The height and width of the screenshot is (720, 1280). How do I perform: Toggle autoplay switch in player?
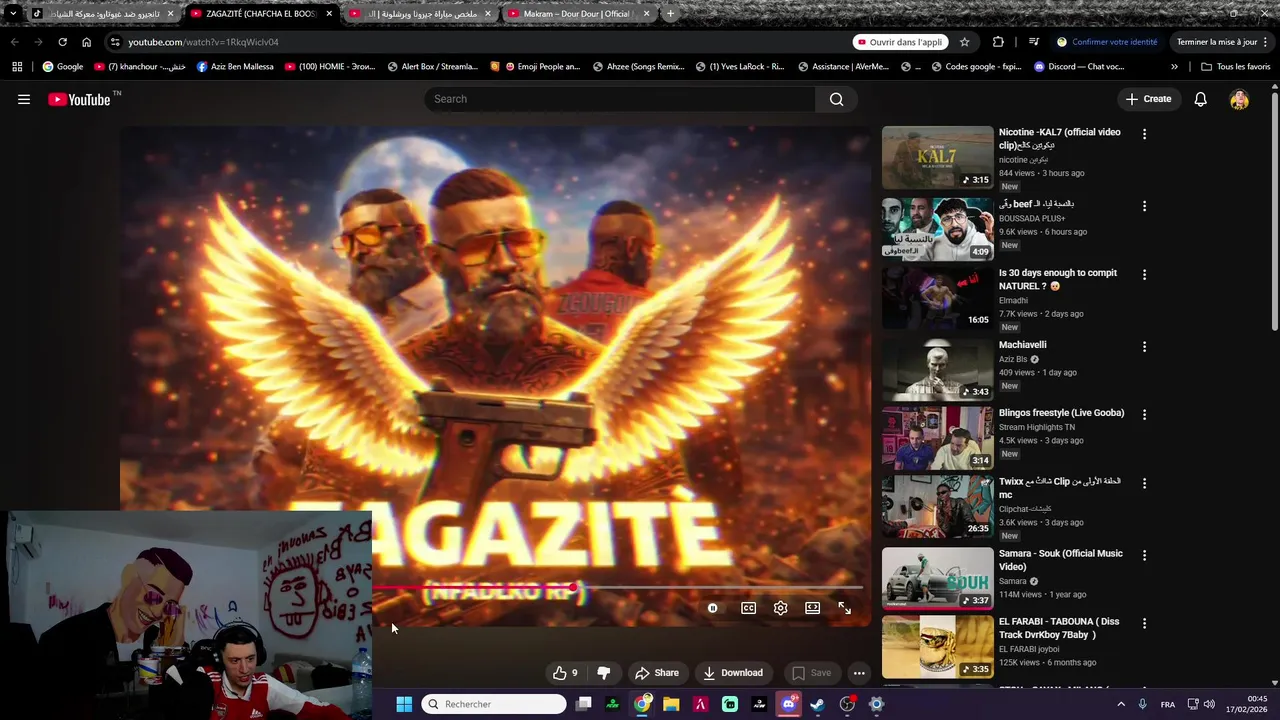(712, 608)
